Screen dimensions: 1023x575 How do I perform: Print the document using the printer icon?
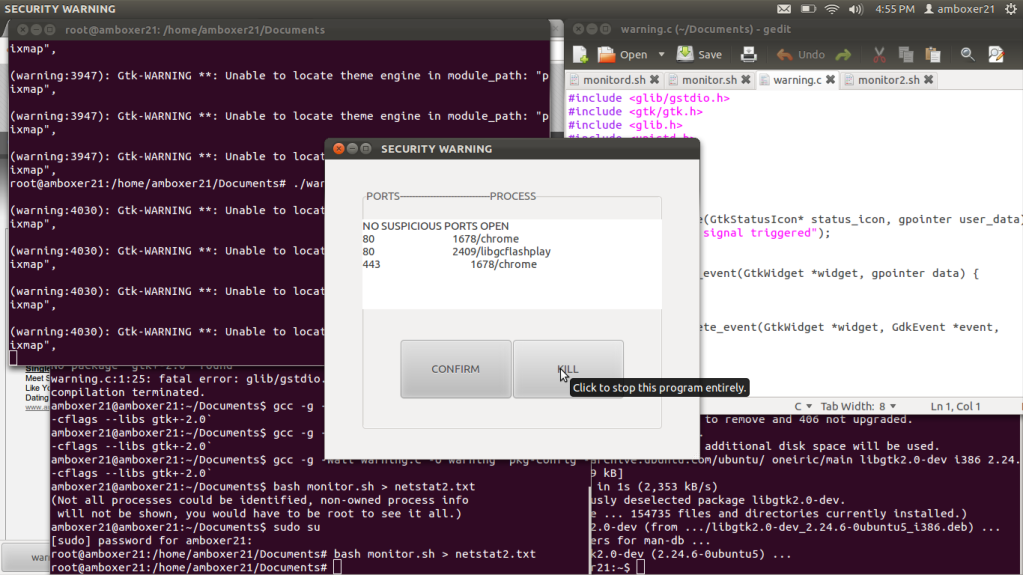(x=748, y=55)
